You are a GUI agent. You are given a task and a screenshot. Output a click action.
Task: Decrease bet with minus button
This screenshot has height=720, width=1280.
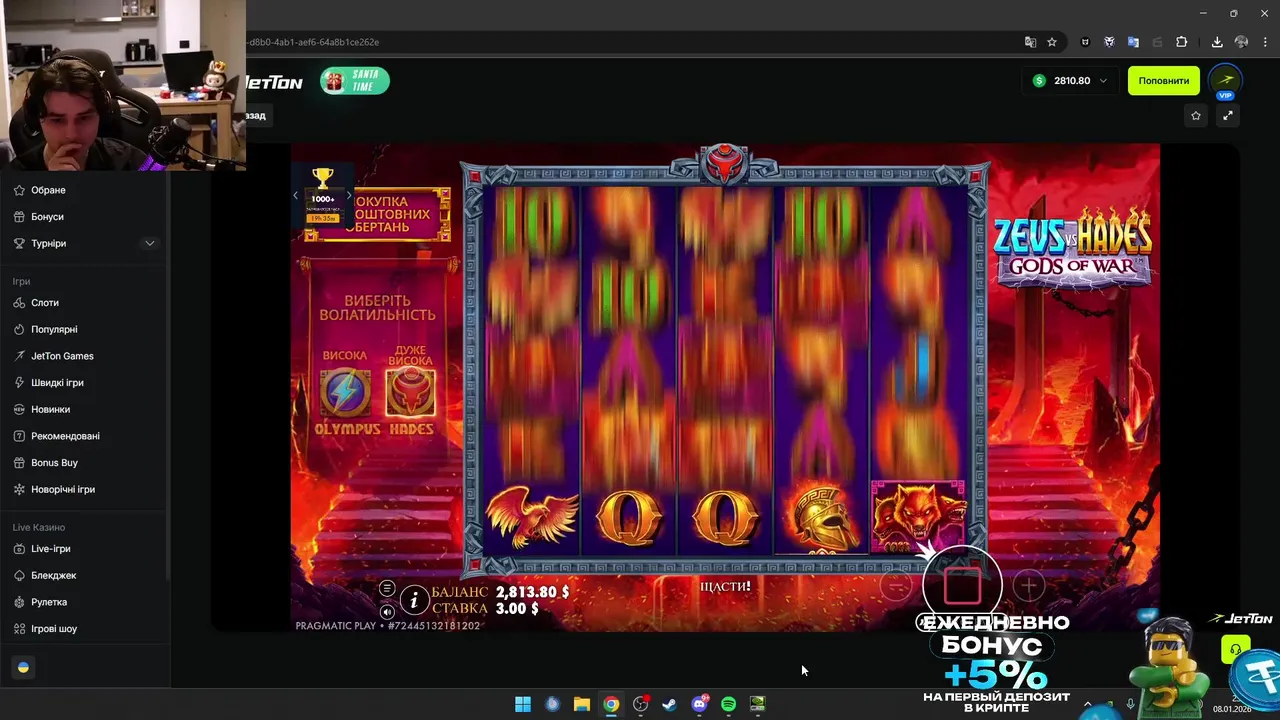coord(896,587)
